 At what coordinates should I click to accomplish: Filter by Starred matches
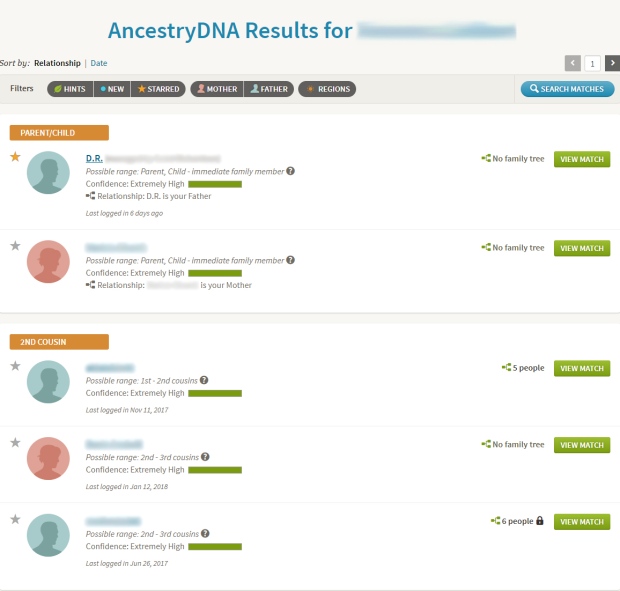158,89
